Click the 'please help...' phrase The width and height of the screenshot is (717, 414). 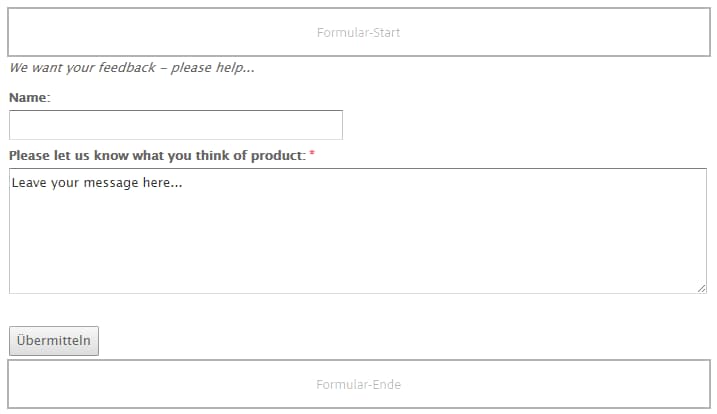click(x=213, y=68)
